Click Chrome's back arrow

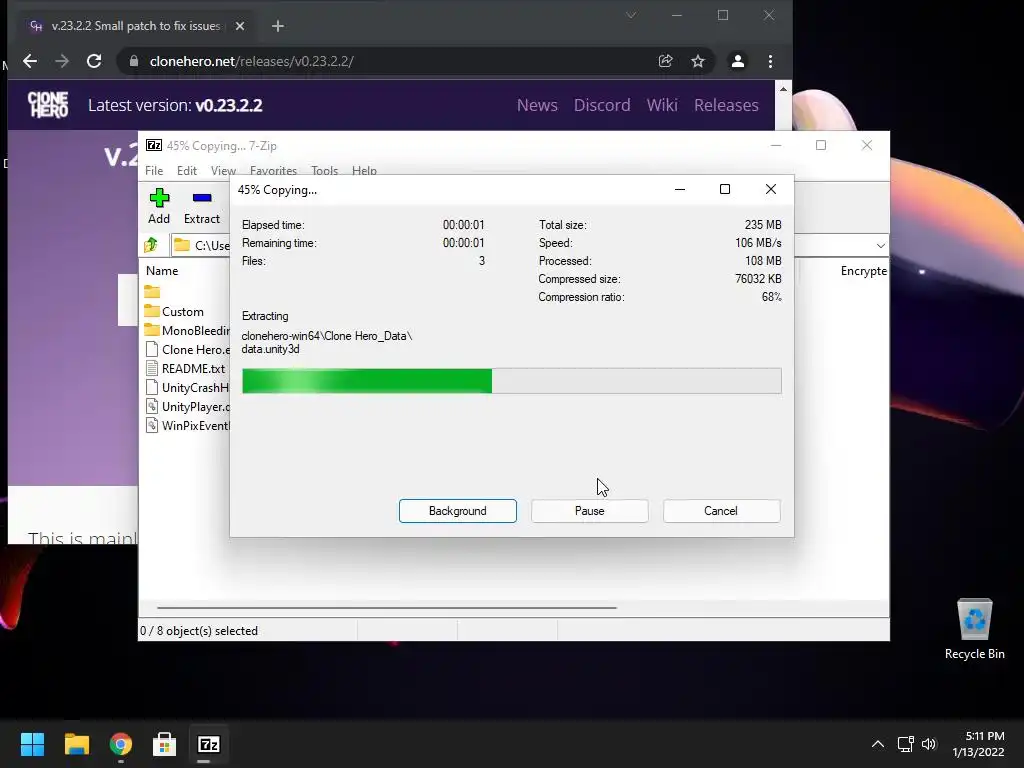click(30, 61)
